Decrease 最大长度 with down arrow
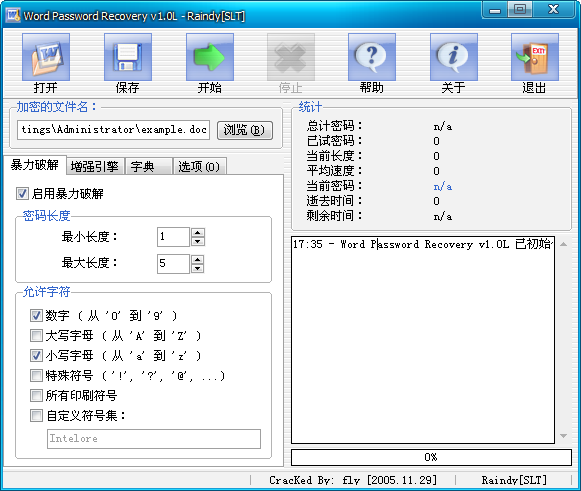581x491 pixels. coord(198,268)
